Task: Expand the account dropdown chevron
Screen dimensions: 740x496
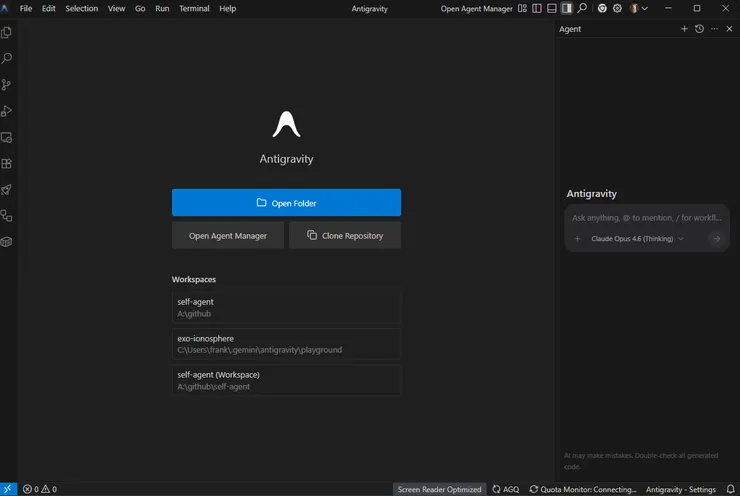Action: pos(645,8)
